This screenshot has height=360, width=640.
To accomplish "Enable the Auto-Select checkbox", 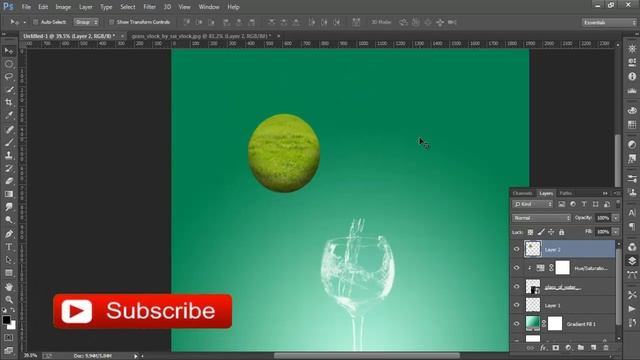I will (x=36, y=22).
